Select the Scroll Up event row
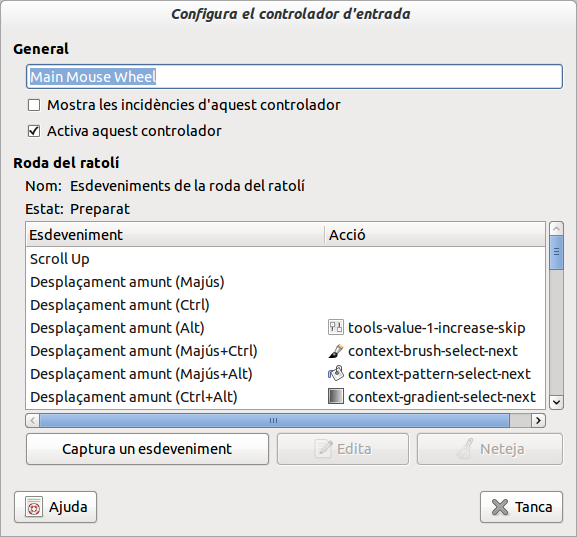This screenshot has height=537, width=577. pyautogui.click(x=286, y=259)
